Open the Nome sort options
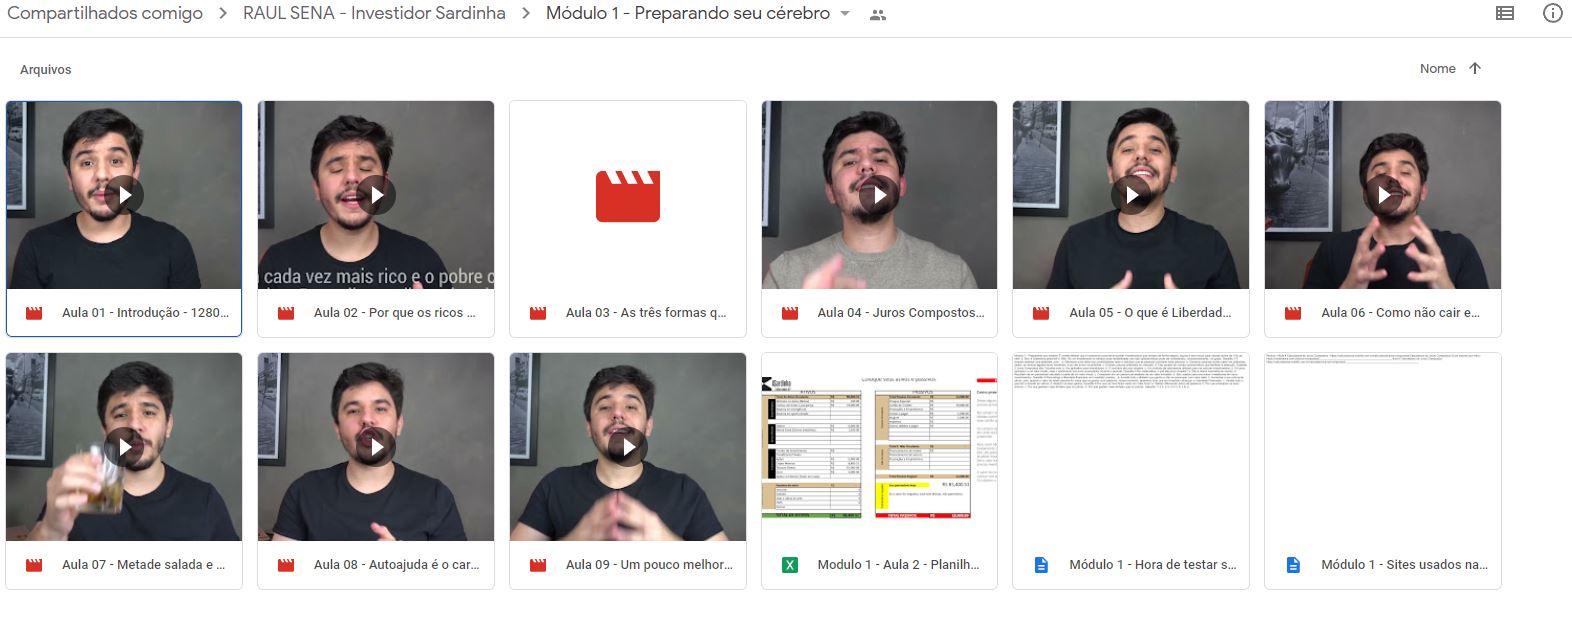1572x622 pixels. [x=1437, y=69]
